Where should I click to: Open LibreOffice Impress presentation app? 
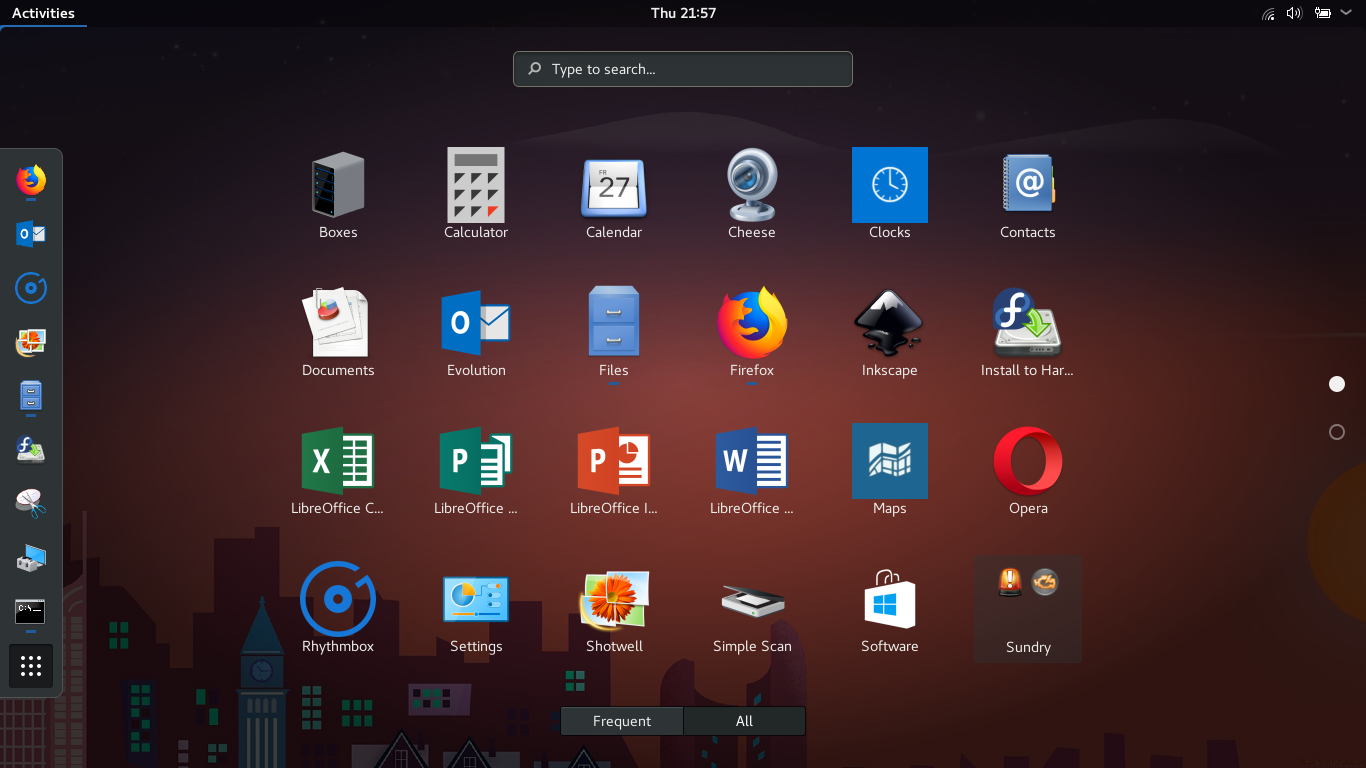point(614,462)
